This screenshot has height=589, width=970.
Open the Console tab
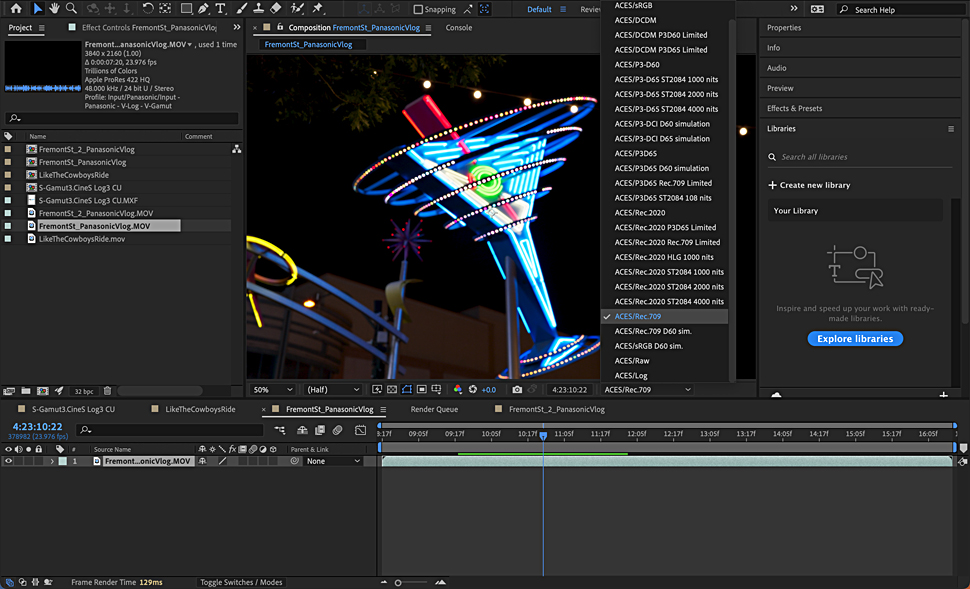coord(459,27)
